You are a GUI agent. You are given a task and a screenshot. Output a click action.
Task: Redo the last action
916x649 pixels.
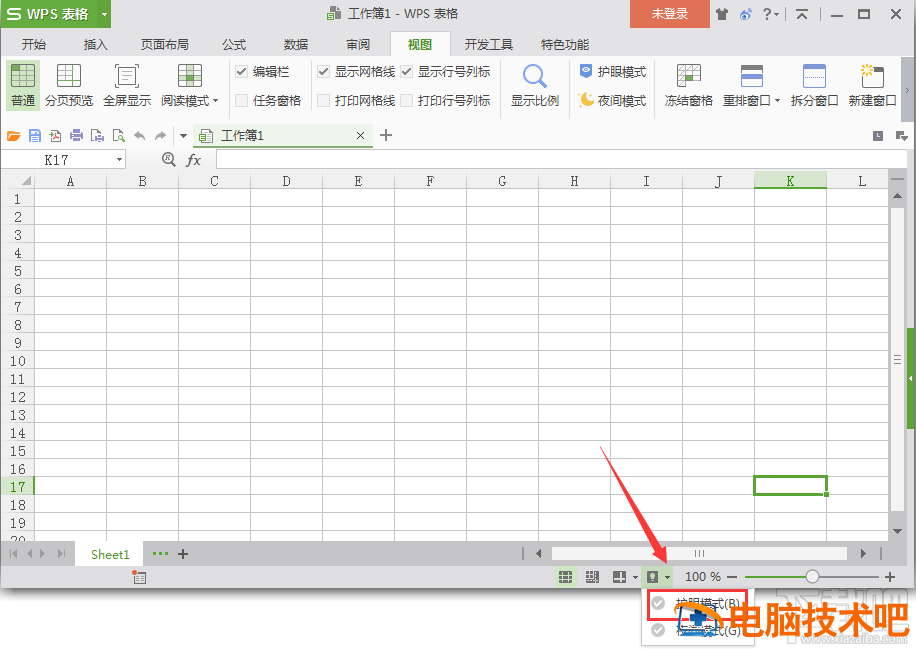point(160,136)
